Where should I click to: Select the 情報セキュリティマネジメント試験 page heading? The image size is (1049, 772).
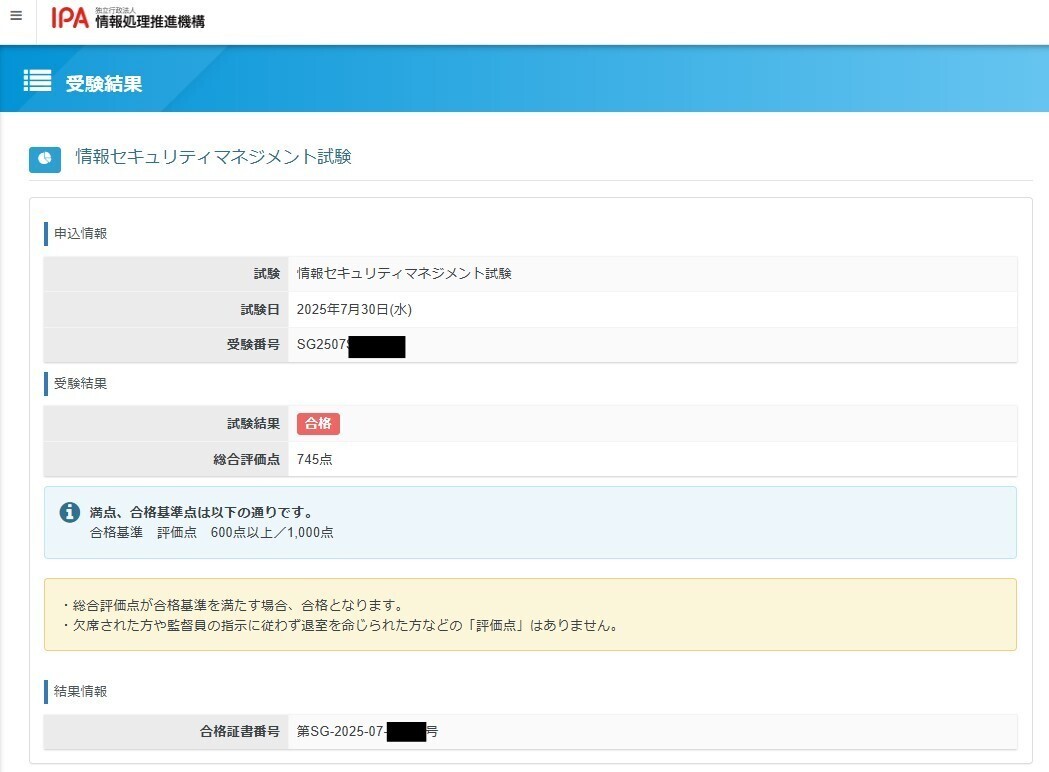(x=213, y=157)
